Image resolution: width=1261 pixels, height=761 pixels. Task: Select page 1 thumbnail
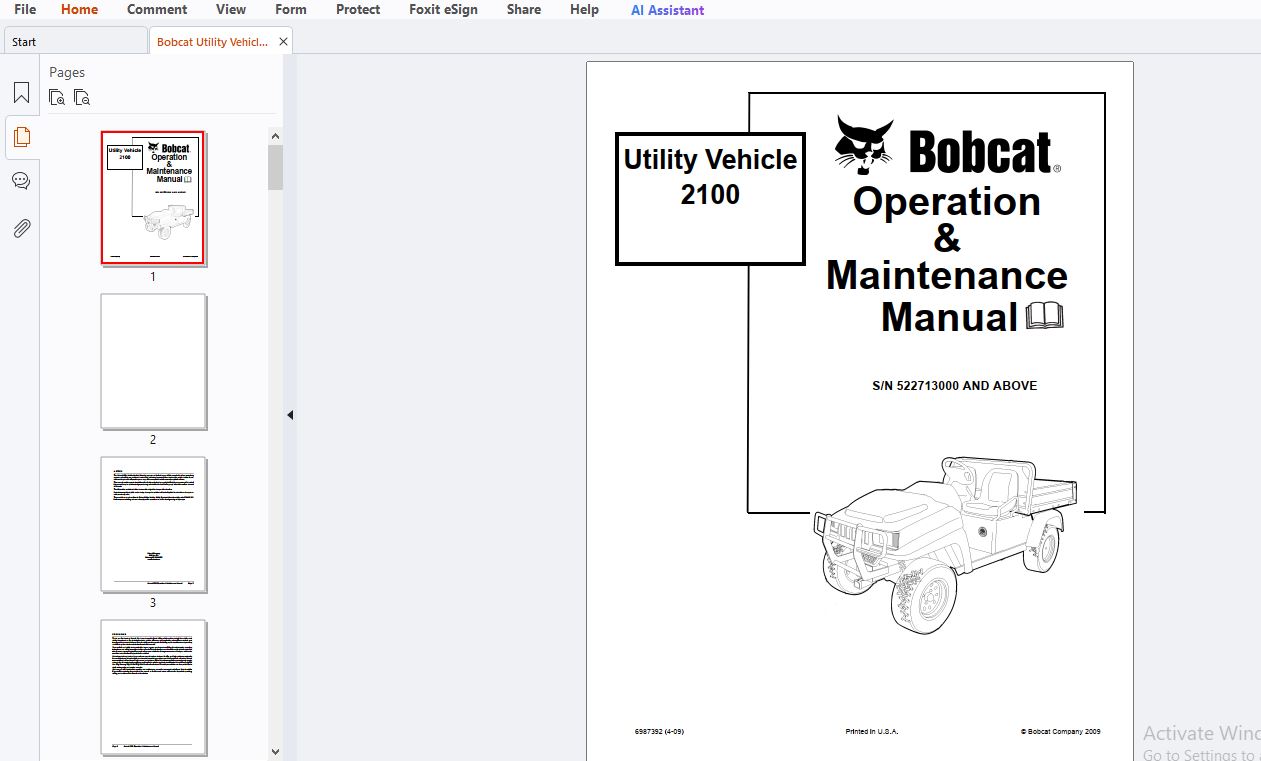click(153, 198)
